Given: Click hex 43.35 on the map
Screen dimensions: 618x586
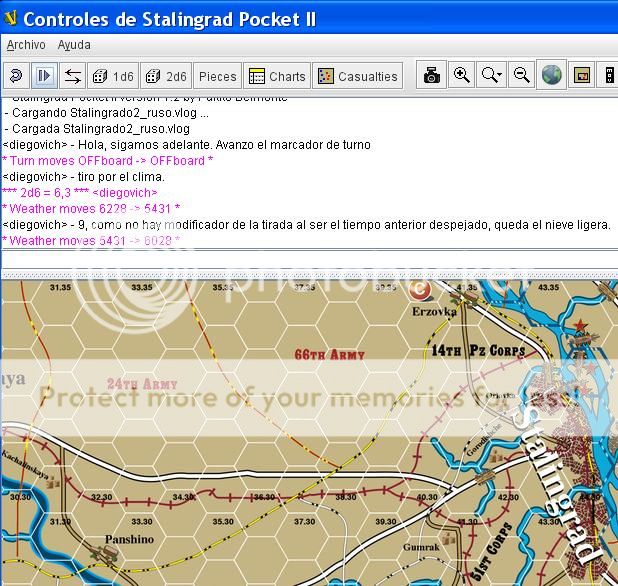Looking at the screenshot, I should point(549,287).
